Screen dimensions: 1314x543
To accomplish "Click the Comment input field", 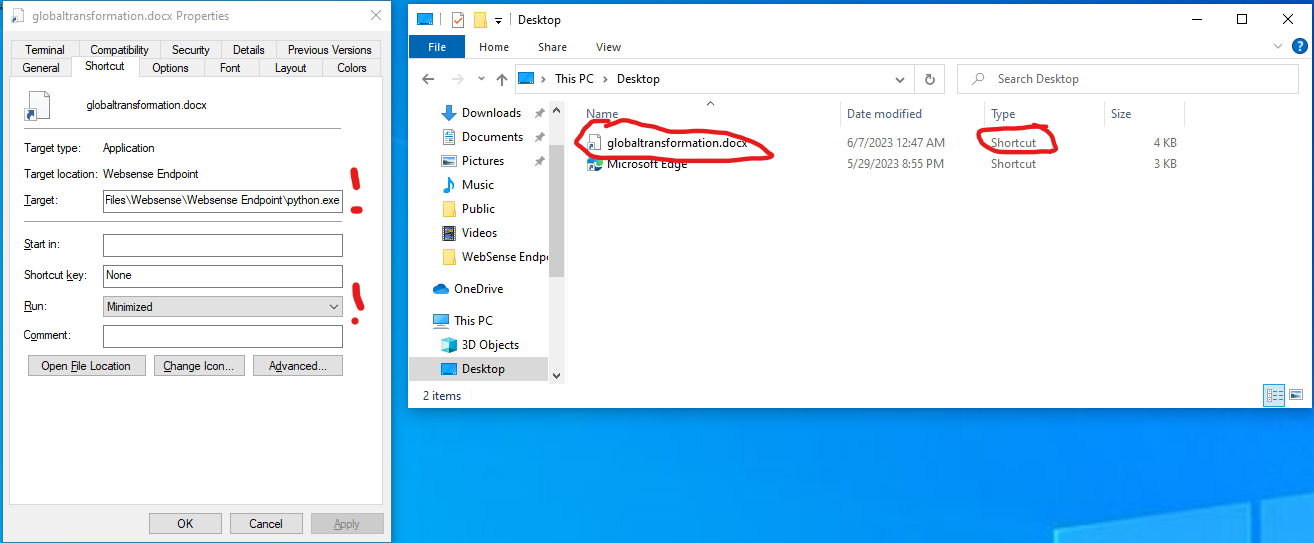I will tap(223, 336).
